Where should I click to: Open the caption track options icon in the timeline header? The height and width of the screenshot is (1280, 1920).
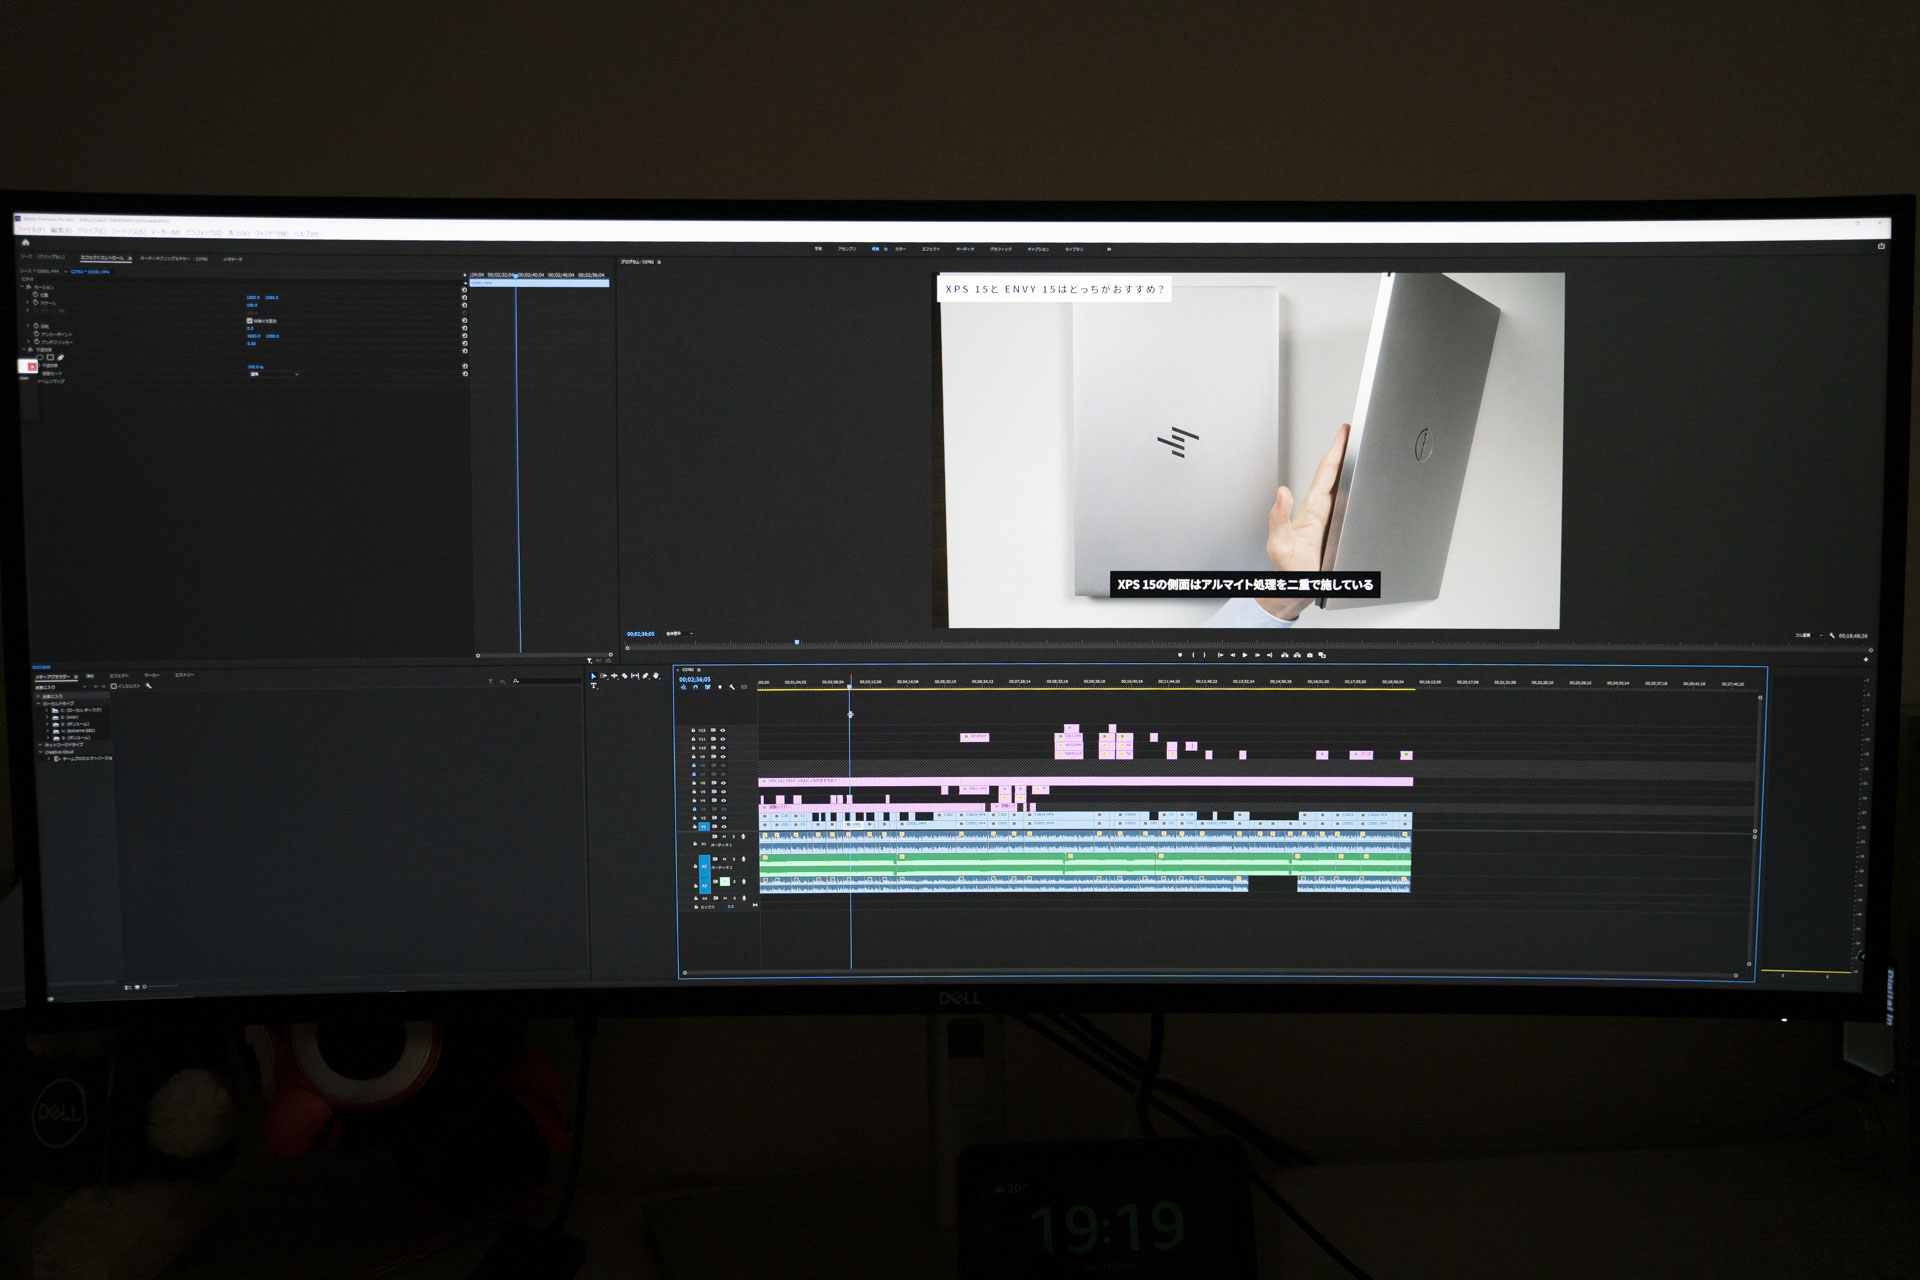tap(743, 687)
